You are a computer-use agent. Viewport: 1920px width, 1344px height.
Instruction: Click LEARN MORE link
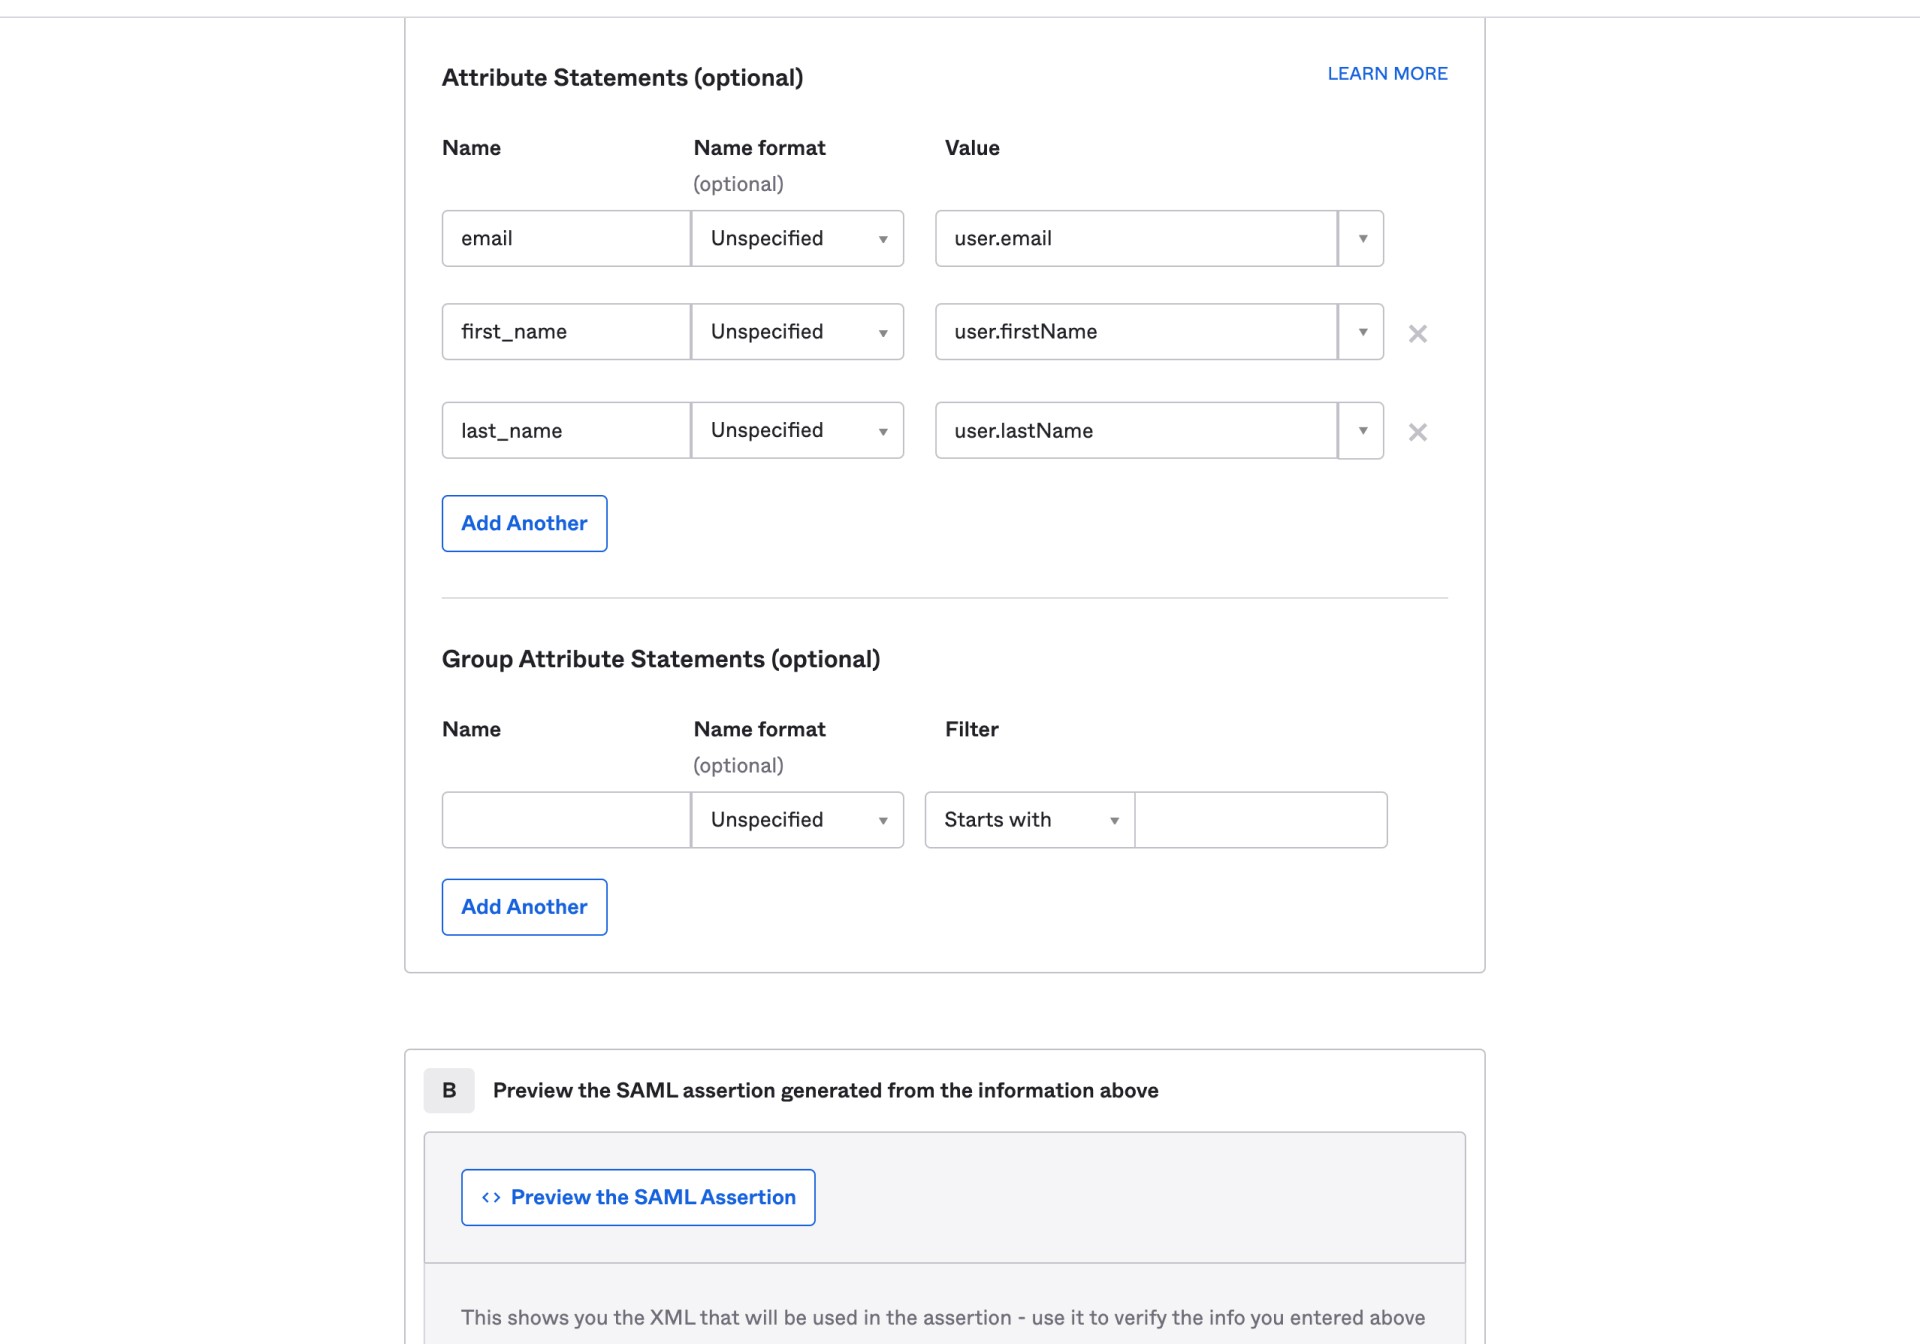coord(1387,73)
